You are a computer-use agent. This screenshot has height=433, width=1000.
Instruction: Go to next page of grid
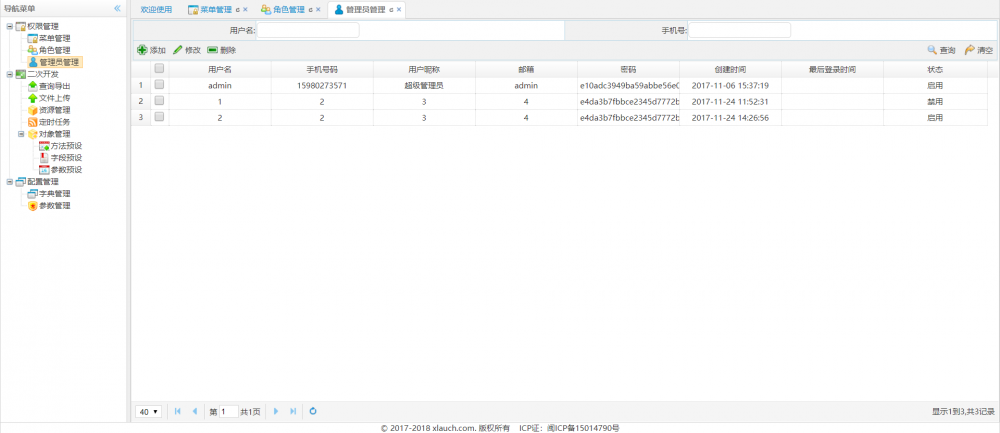pos(276,411)
